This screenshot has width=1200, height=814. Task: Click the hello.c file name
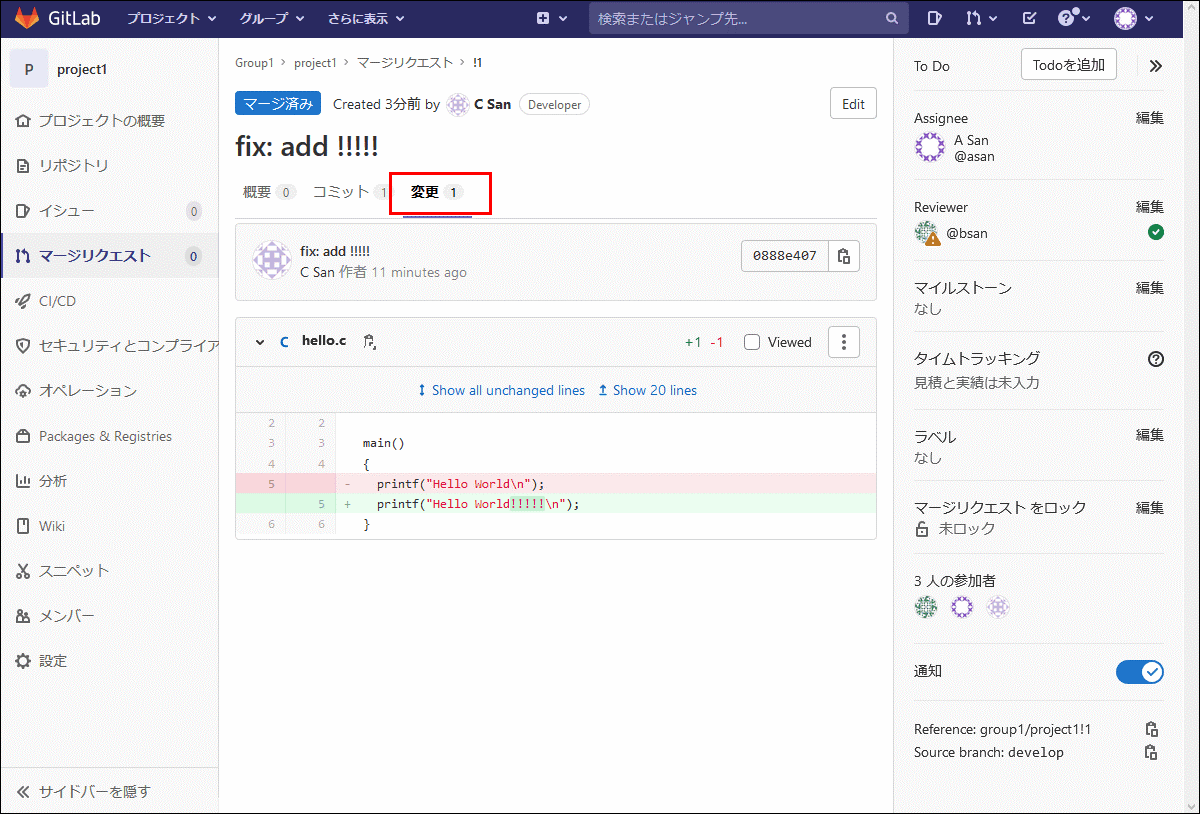(x=324, y=341)
